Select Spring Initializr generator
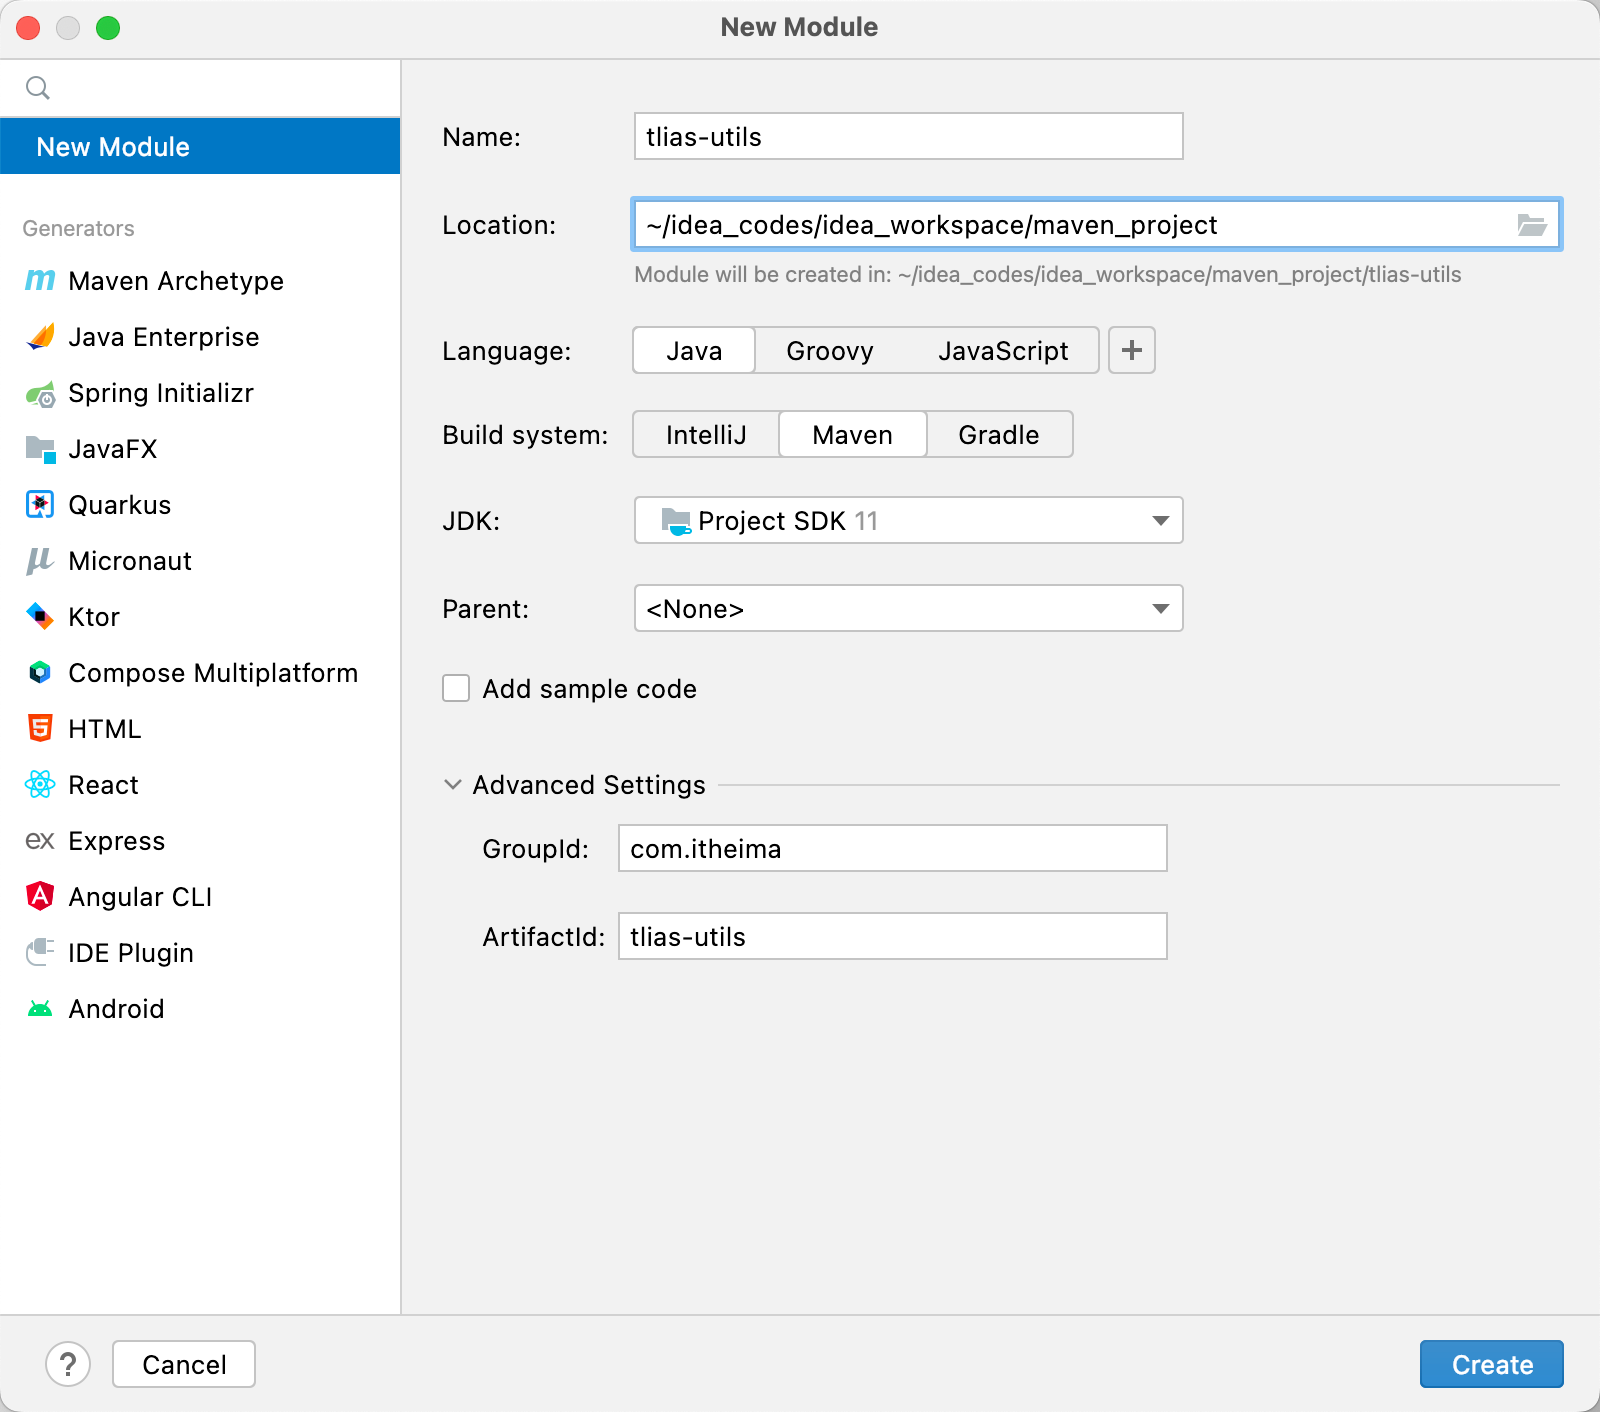The height and width of the screenshot is (1412, 1600). [x=200, y=393]
